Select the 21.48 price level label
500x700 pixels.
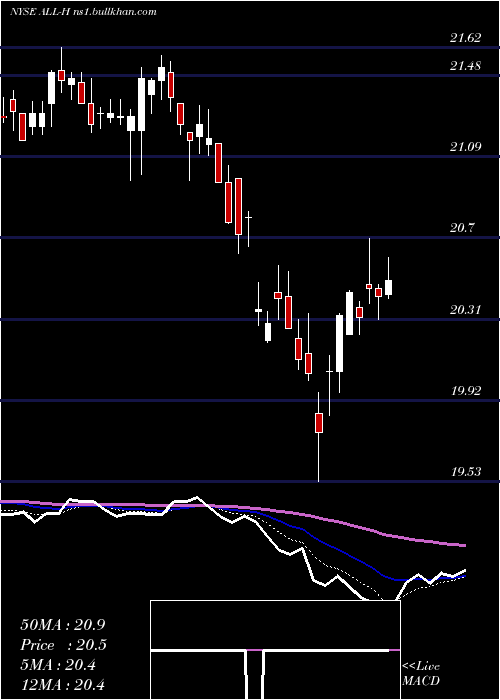pos(466,66)
